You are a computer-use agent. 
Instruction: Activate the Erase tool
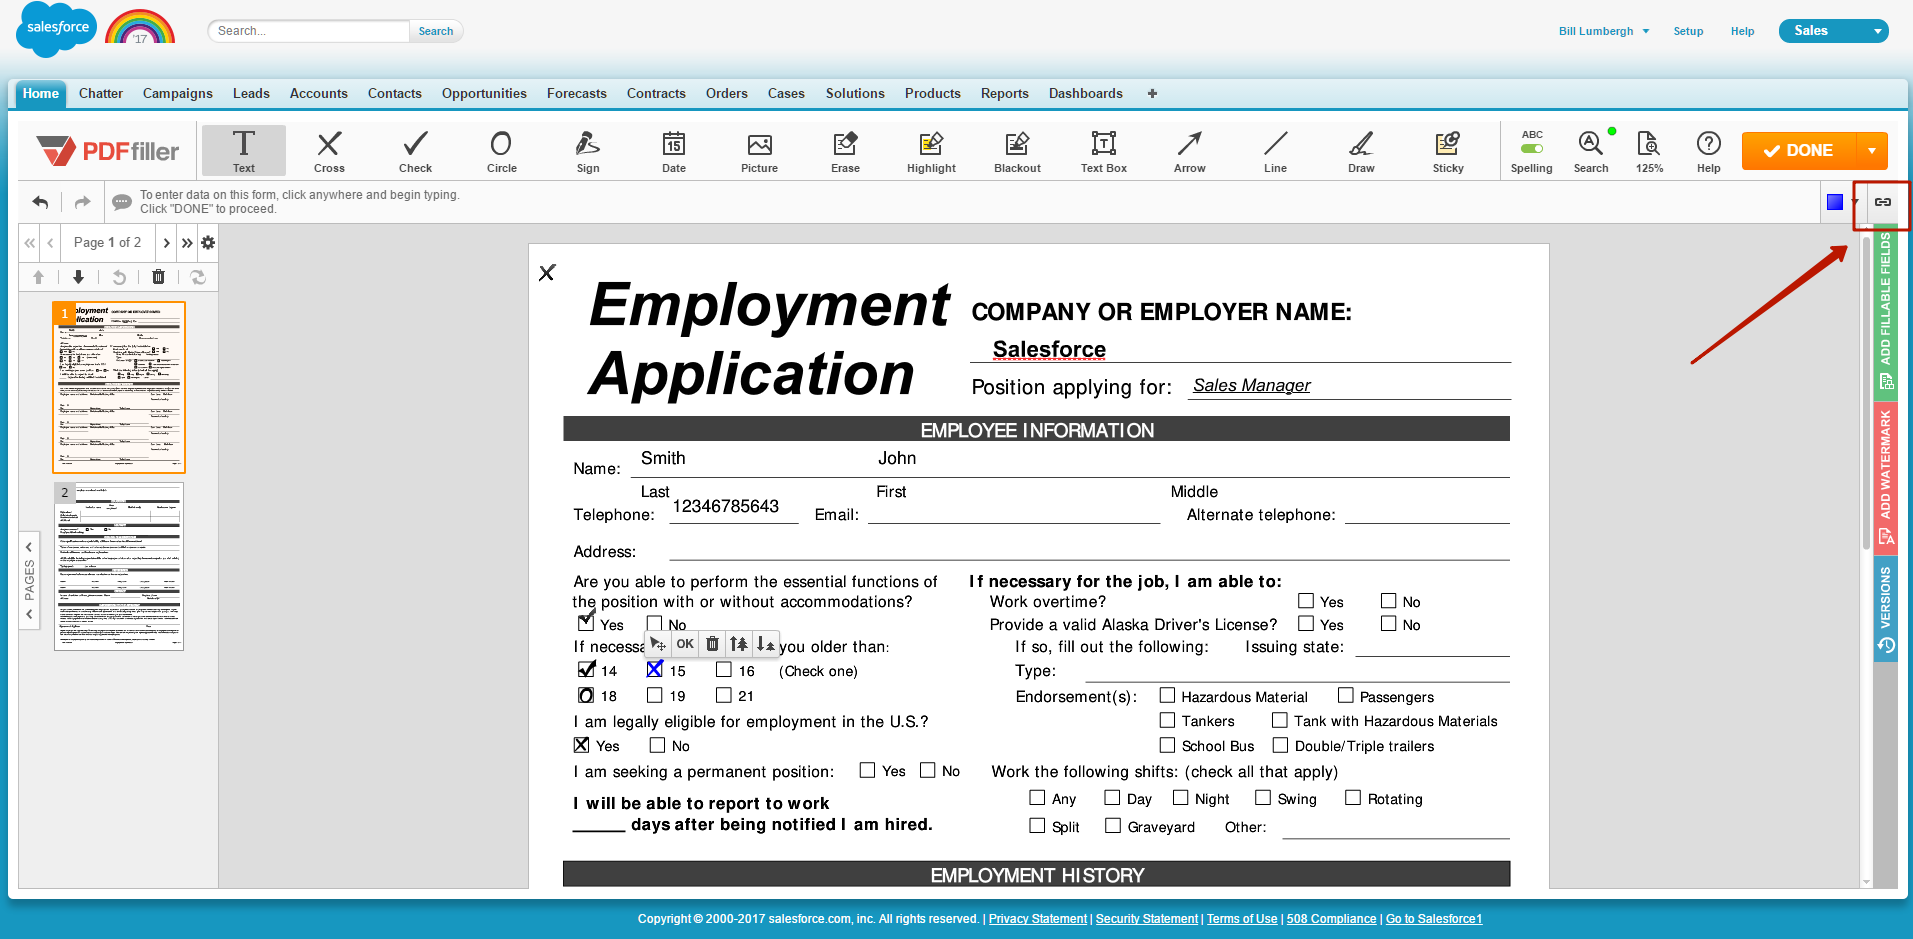tap(846, 151)
